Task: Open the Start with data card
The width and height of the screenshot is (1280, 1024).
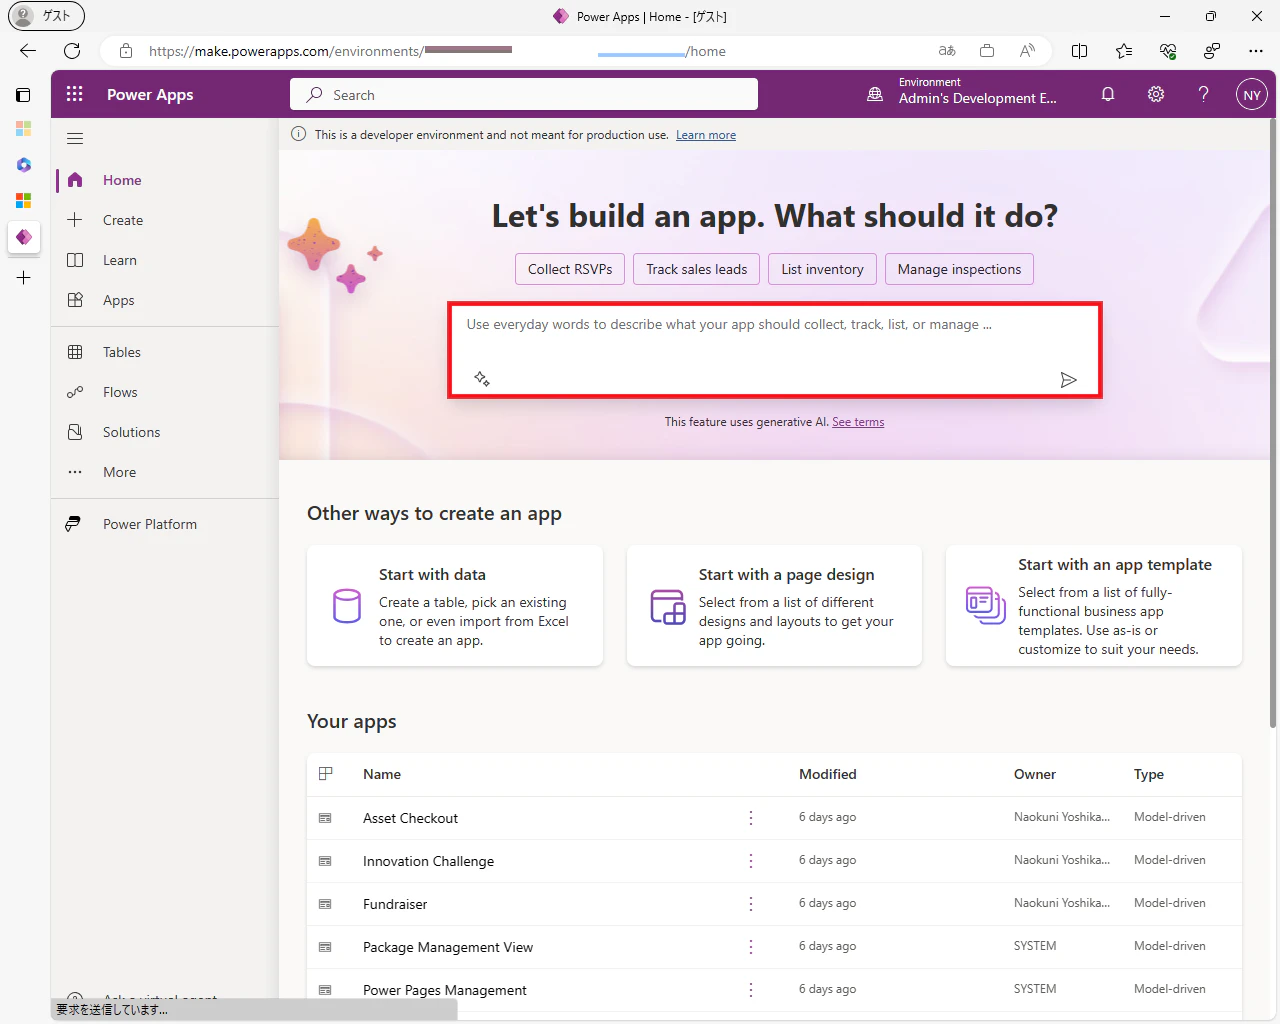Action: click(455, 606)
